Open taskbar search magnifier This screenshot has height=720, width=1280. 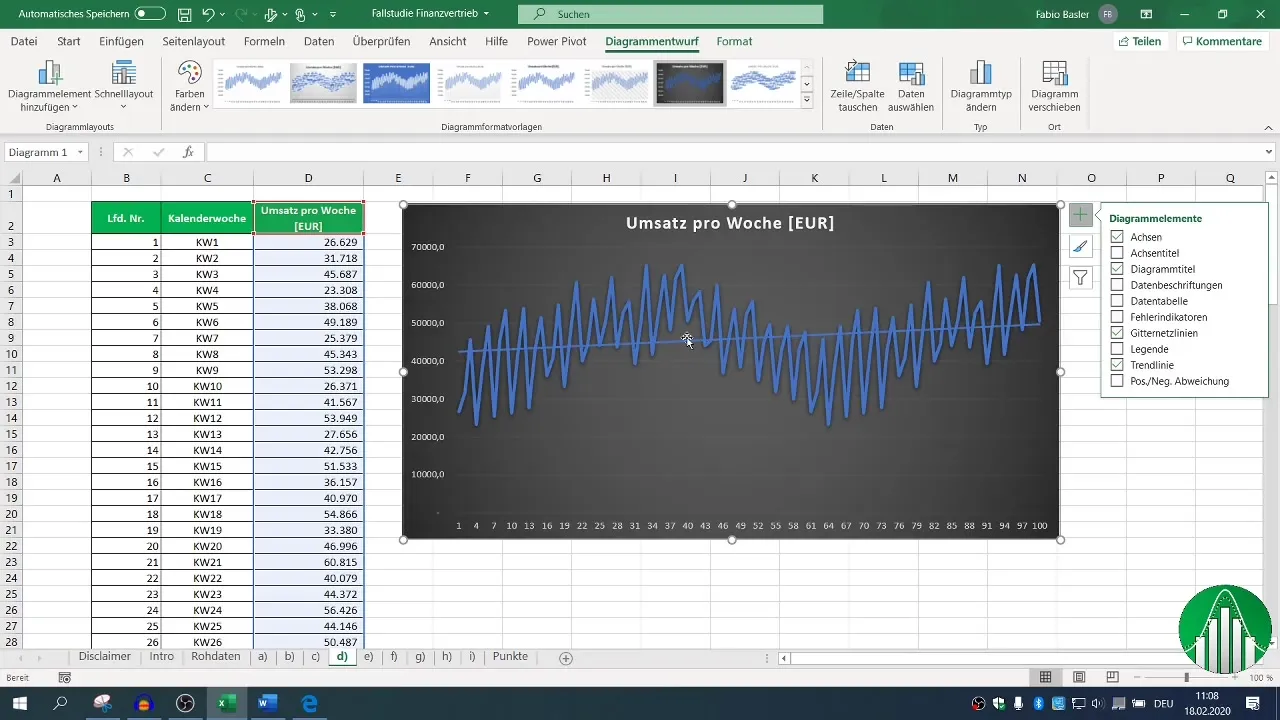pyautogui.click(x=60, y=703)
